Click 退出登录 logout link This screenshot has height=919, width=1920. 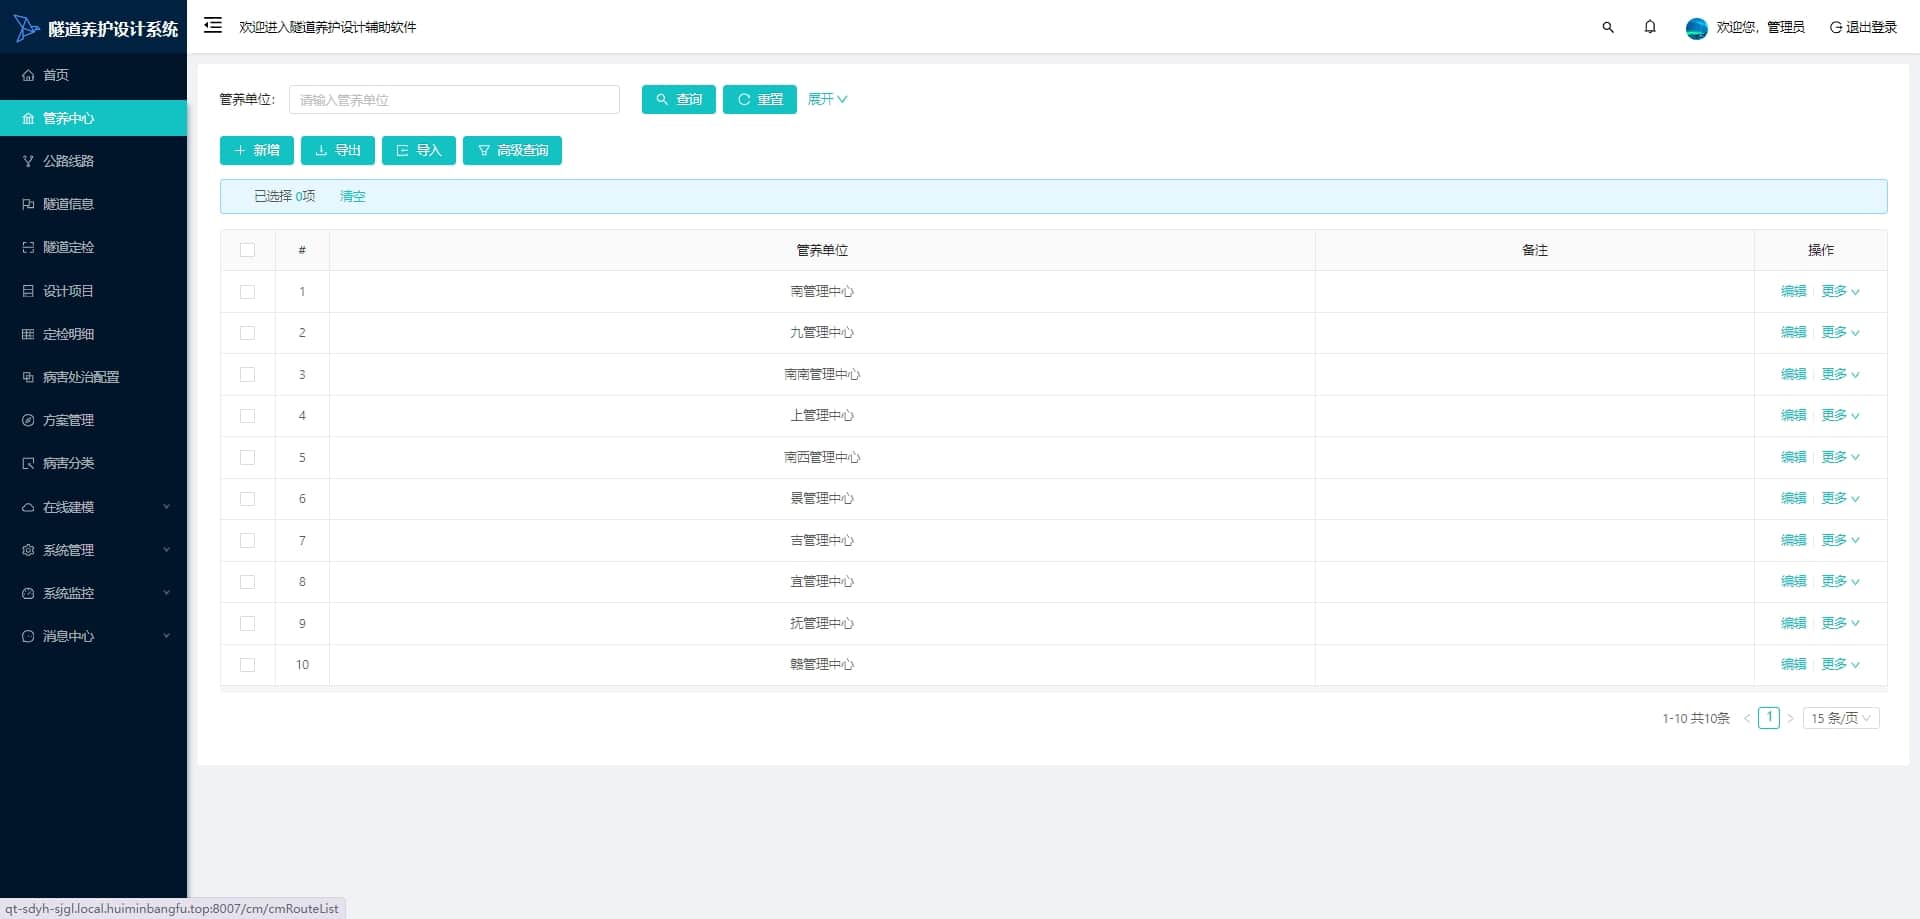pos(1863,27)
